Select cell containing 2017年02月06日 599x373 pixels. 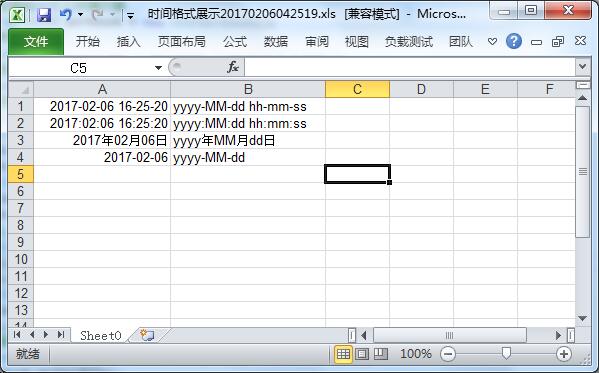point(102,140)
